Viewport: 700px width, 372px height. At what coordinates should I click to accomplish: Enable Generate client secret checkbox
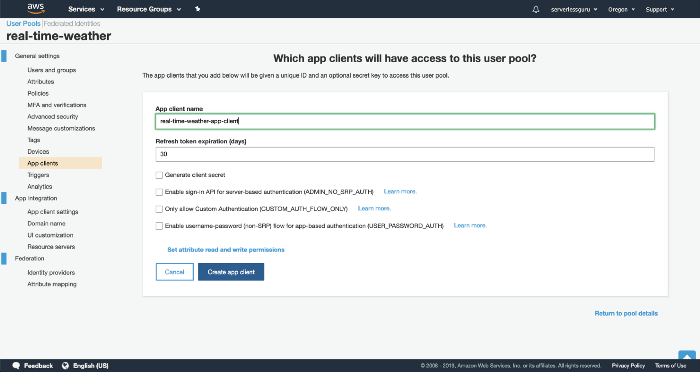point(159,175)
